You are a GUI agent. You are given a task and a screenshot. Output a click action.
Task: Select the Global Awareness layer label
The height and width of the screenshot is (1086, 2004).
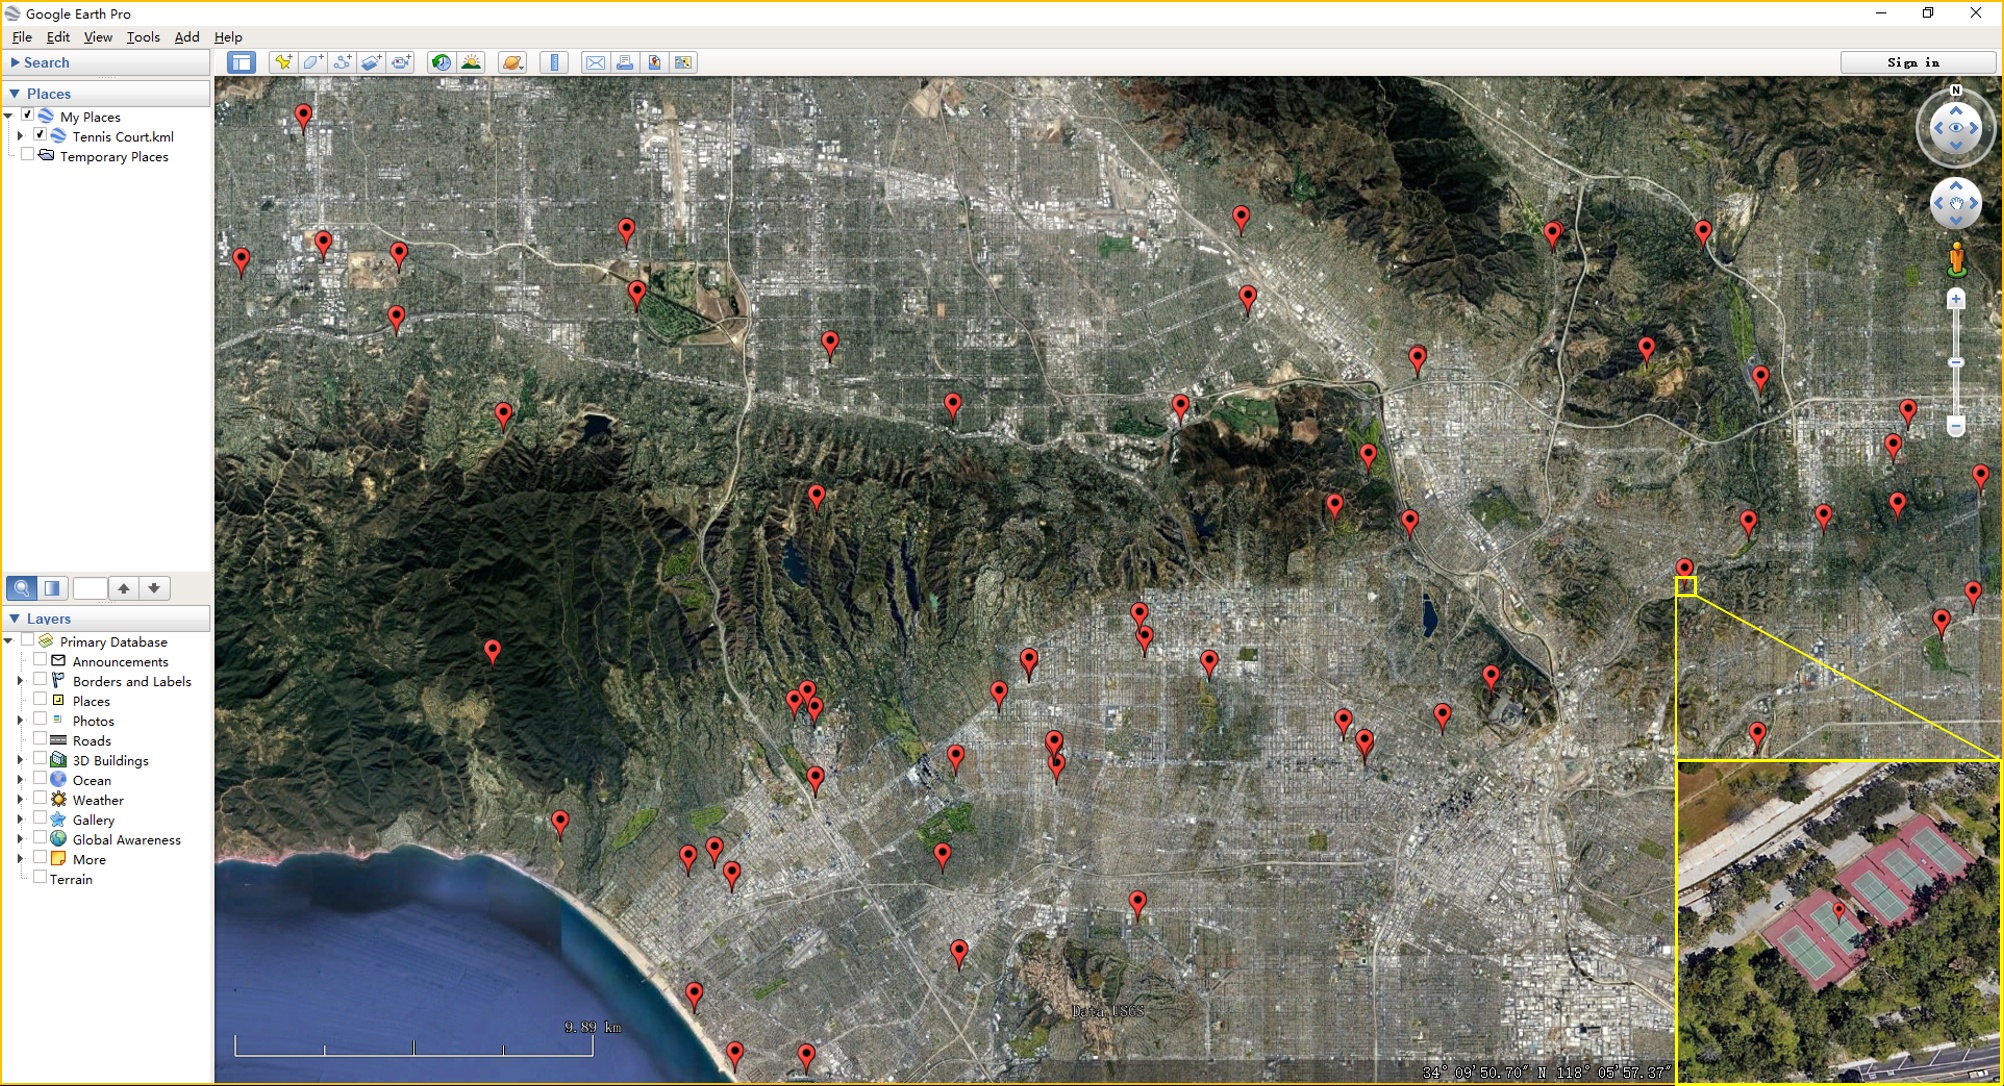[x=126, y=840]
